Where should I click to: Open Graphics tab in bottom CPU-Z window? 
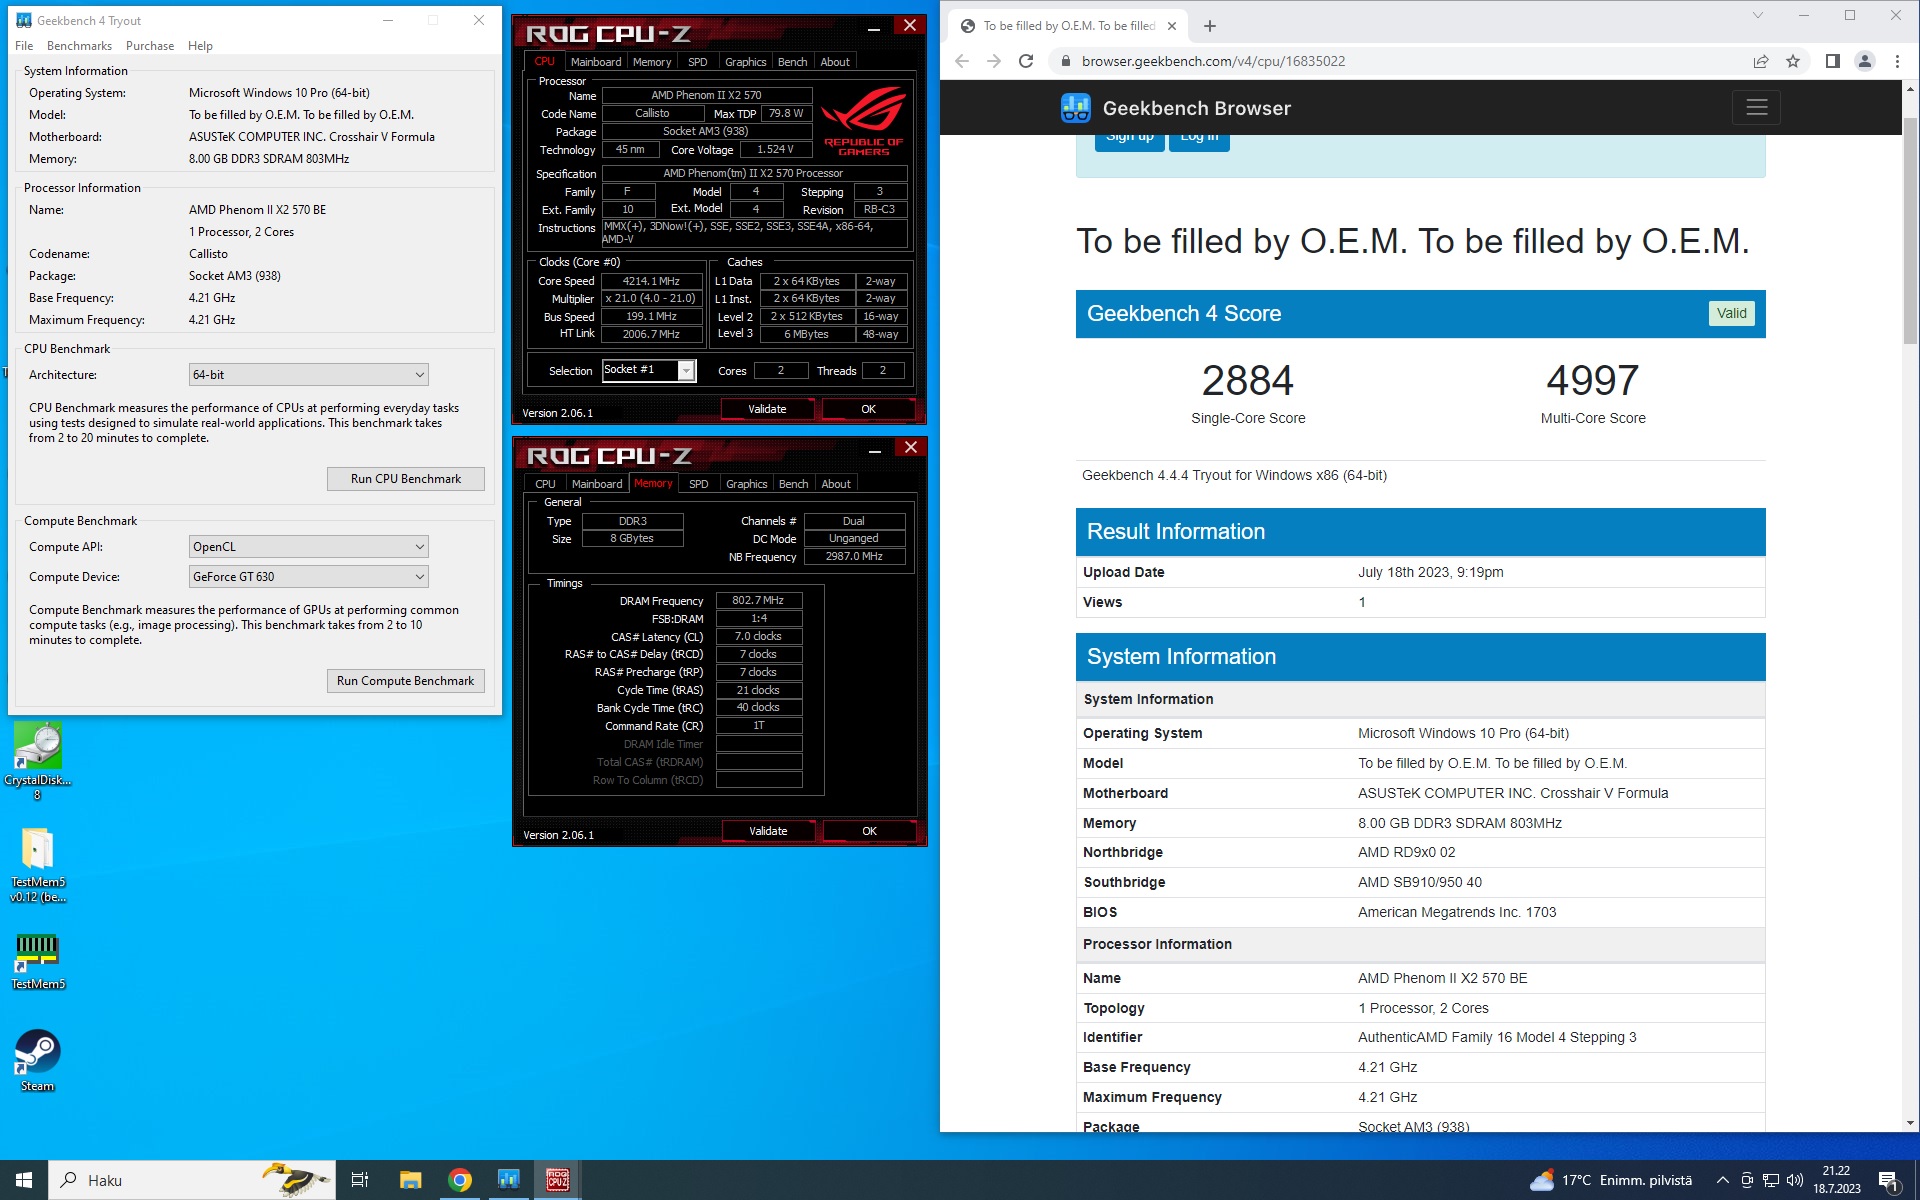coord(746,484)
